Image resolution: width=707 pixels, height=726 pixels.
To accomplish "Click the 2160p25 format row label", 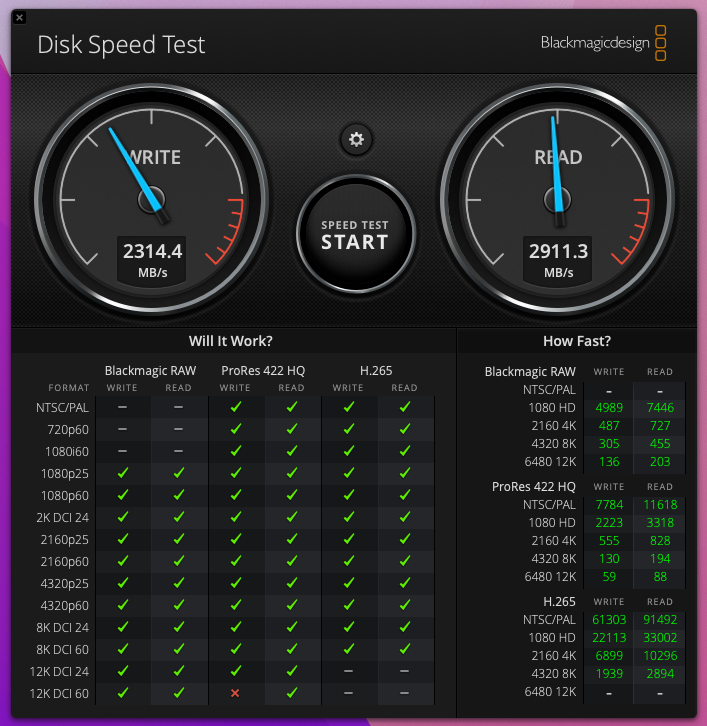I will click(x=64, y=539).
